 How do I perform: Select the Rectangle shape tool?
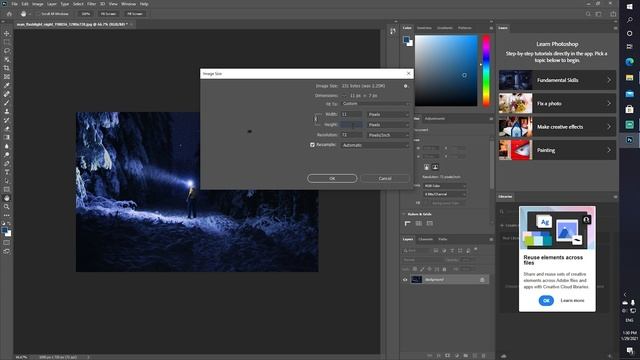(x=7, y=189)
